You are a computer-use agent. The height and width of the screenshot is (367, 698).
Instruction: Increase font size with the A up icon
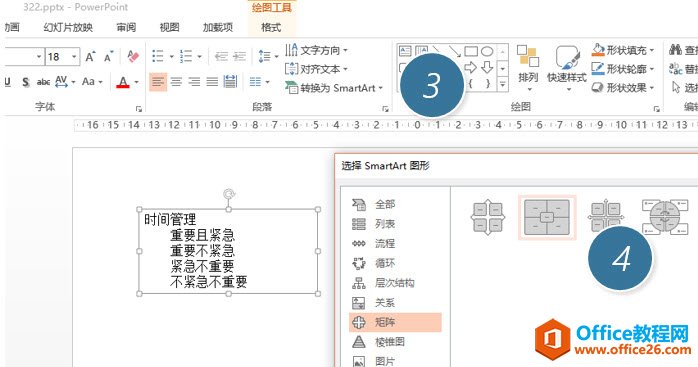90,57
